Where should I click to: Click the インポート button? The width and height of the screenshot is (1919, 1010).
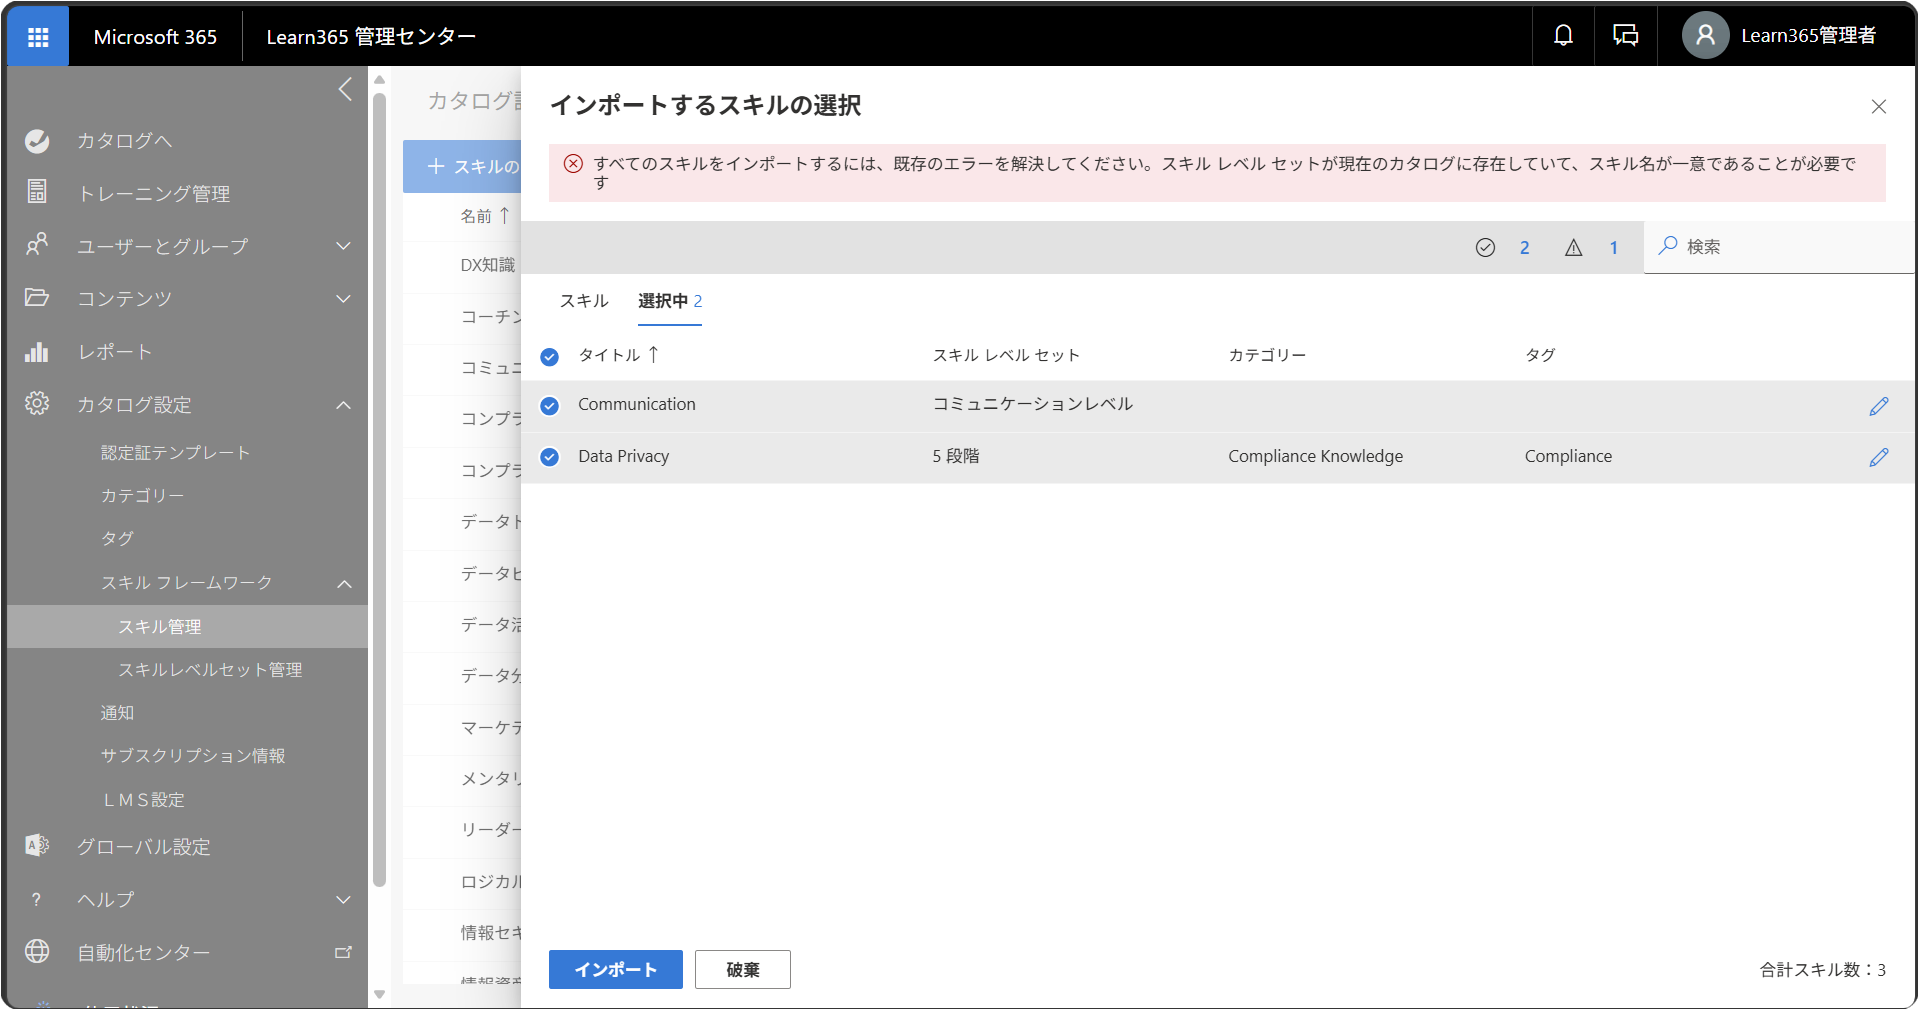coord(616,970)
